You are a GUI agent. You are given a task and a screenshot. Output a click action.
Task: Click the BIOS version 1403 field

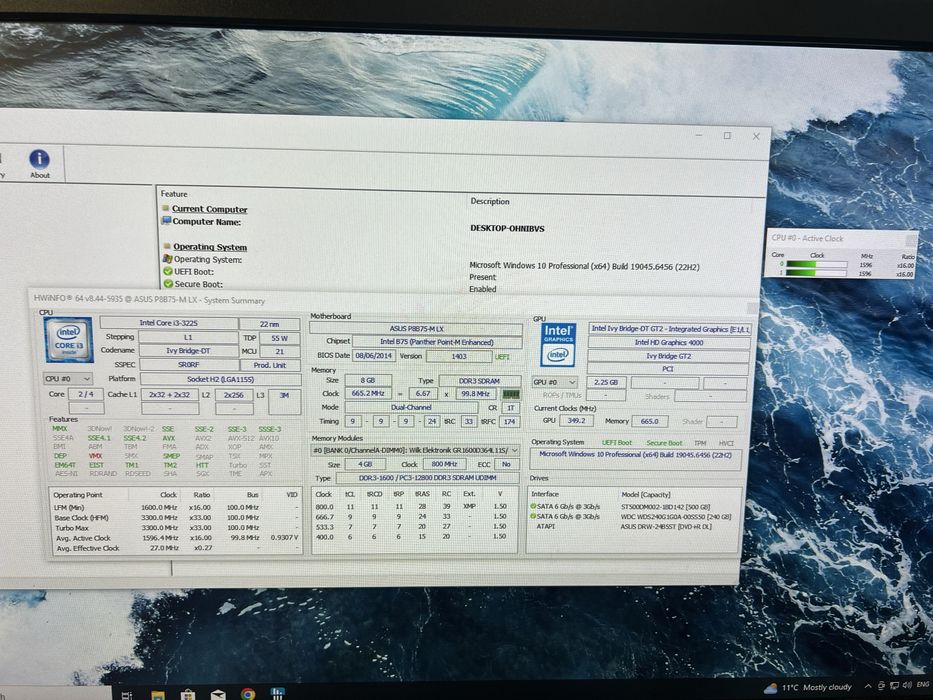click(x=459, y=357)
